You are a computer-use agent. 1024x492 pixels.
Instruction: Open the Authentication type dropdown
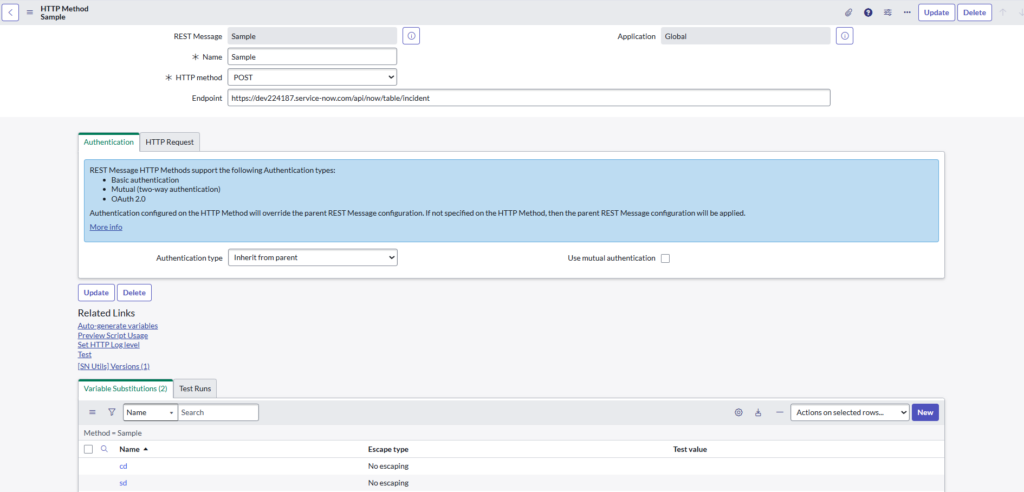(312, 258)
